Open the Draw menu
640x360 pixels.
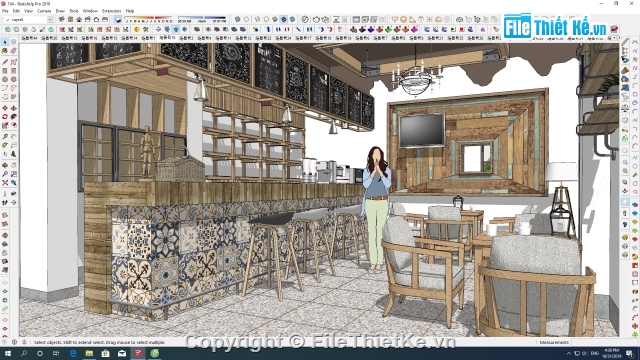[60, 11]
